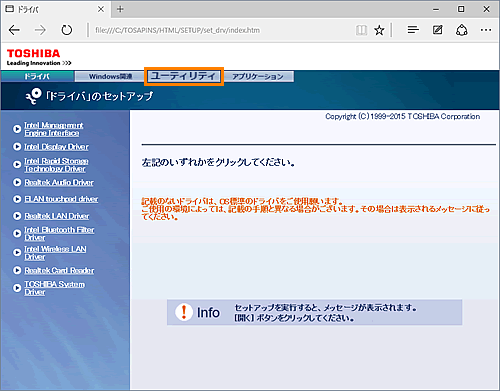Click bullet icon beside Intel Wireless LAN Driver

[x=17, y=253]
